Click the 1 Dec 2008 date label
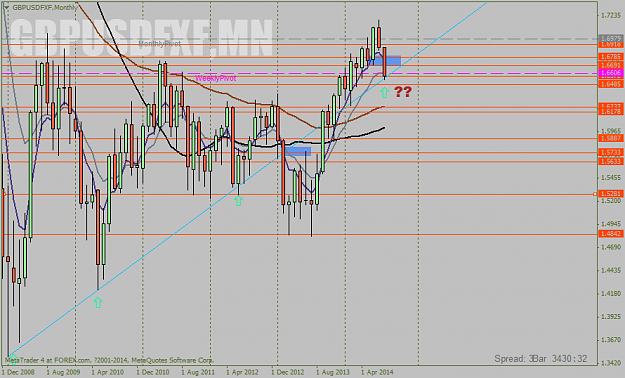The width and height of the screenshot is (625, 378). click(18, 372)
